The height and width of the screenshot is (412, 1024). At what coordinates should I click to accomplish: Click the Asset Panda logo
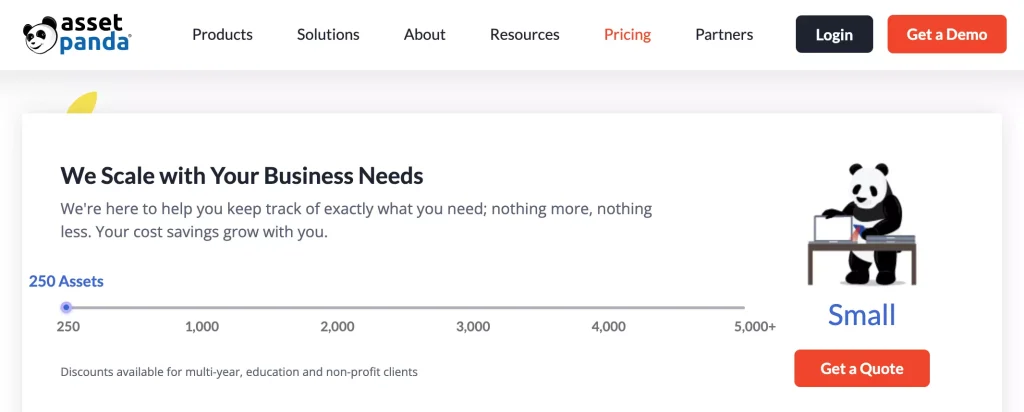pyautogui.click(x=77, y=34)
